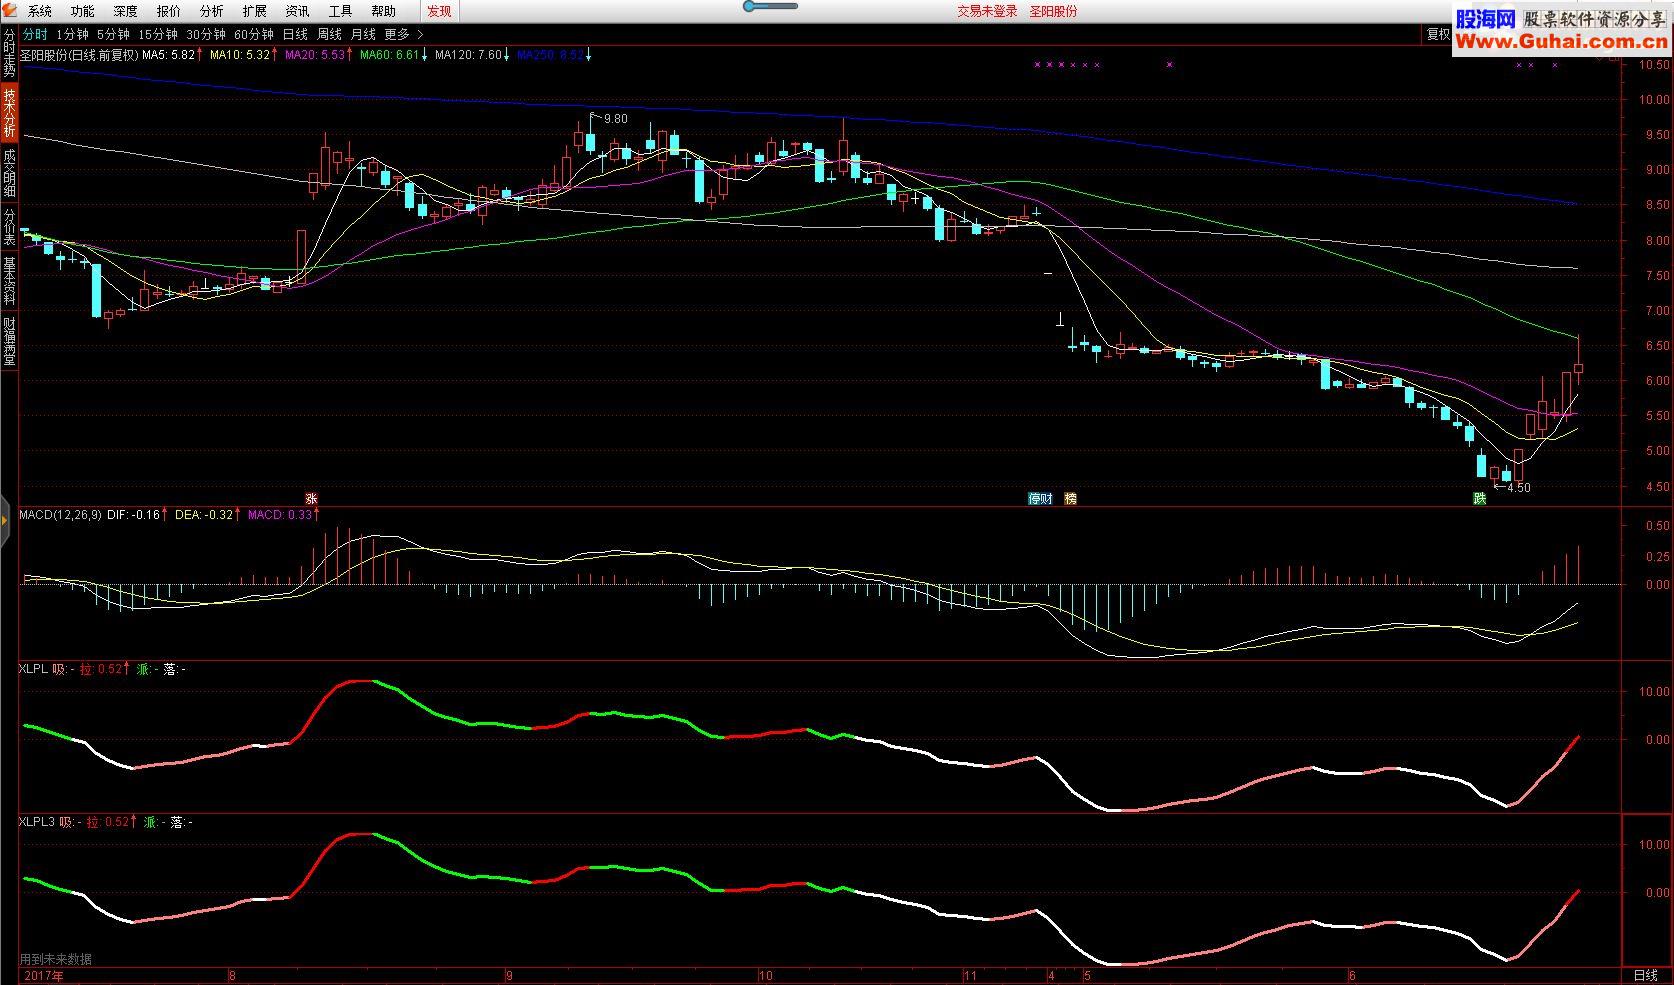This screenshot has height=985, width=1674.
Task: Open the 分析 menu
Action: pos(212,11)
